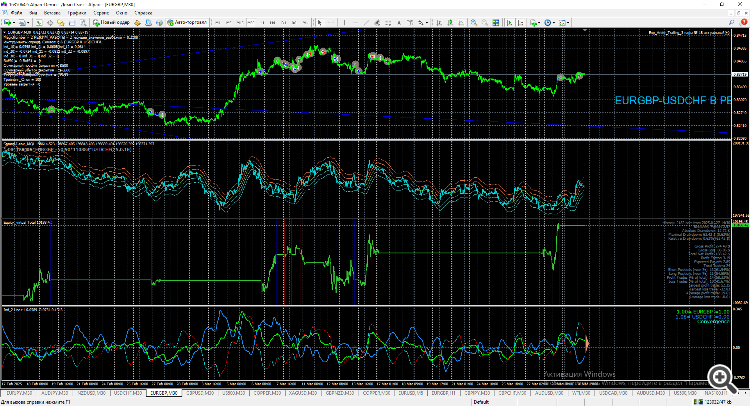Open the Справка menu
The width and height of the screenshot is (750, 406).
click(x=143, y=13)
